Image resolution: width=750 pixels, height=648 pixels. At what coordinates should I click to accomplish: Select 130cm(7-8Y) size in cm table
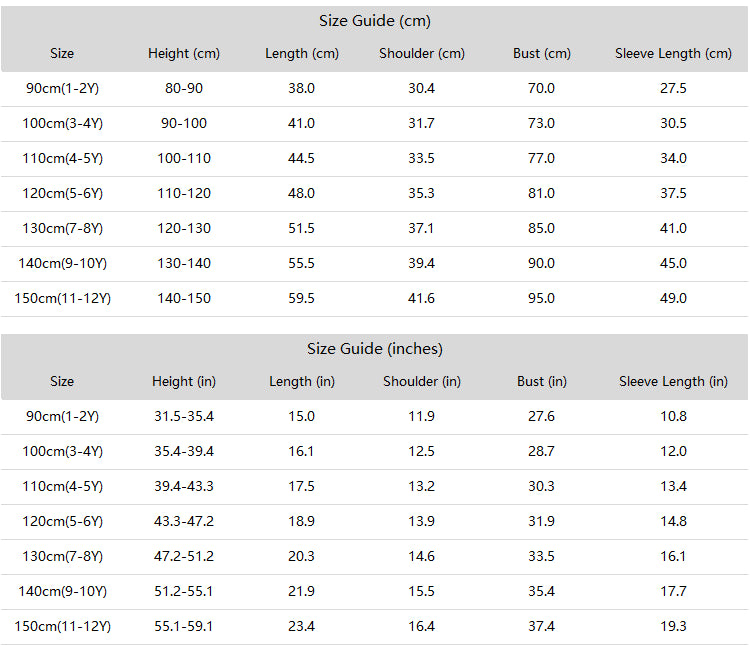62,229
